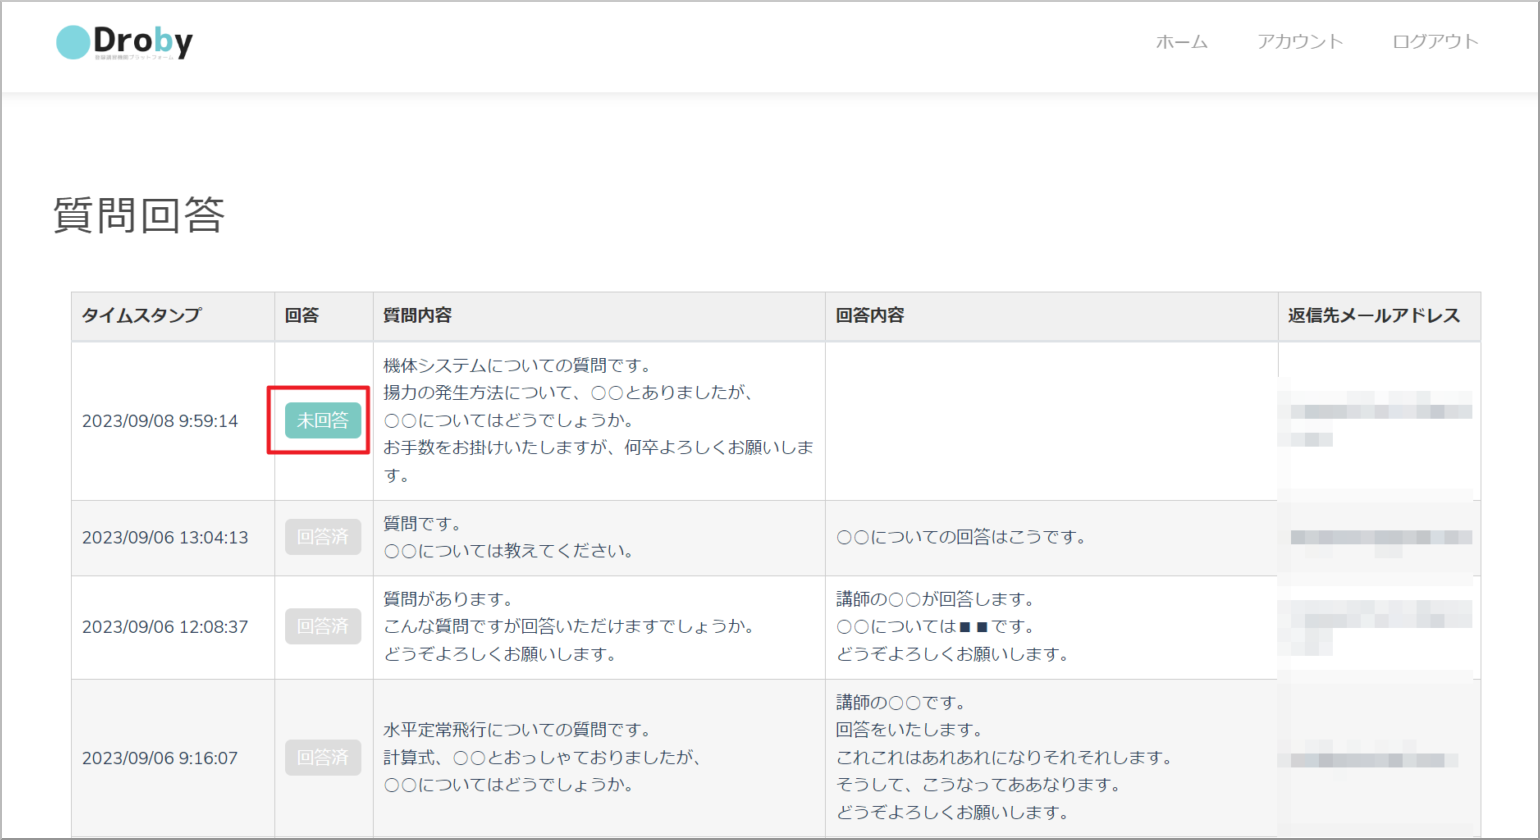This screenshot has width=1540, height=840.
Task: Click the タイムスタンプ column header
Action: 141,316
